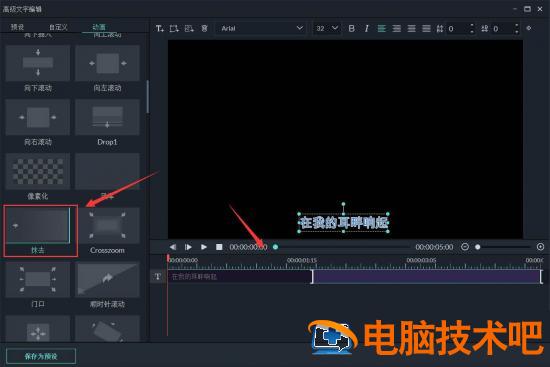
Task: Select the Crosszoom animation thumbnail
Action: (107, 225)
